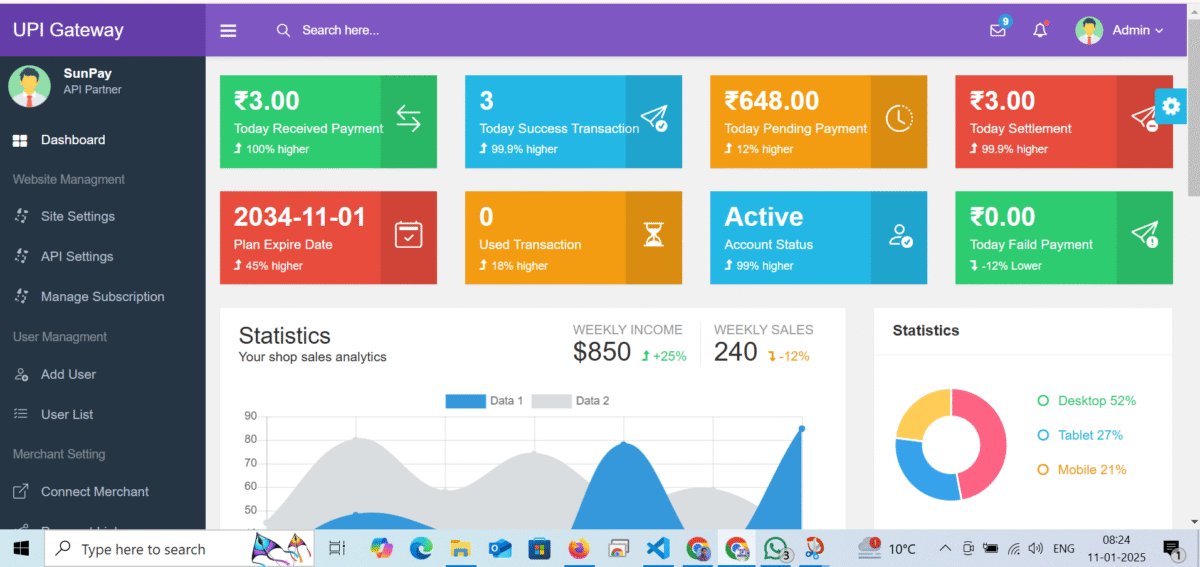Open WhatsApp from the taskbar
This screenshot has height=567, width=1200.
tap(776, 548)
